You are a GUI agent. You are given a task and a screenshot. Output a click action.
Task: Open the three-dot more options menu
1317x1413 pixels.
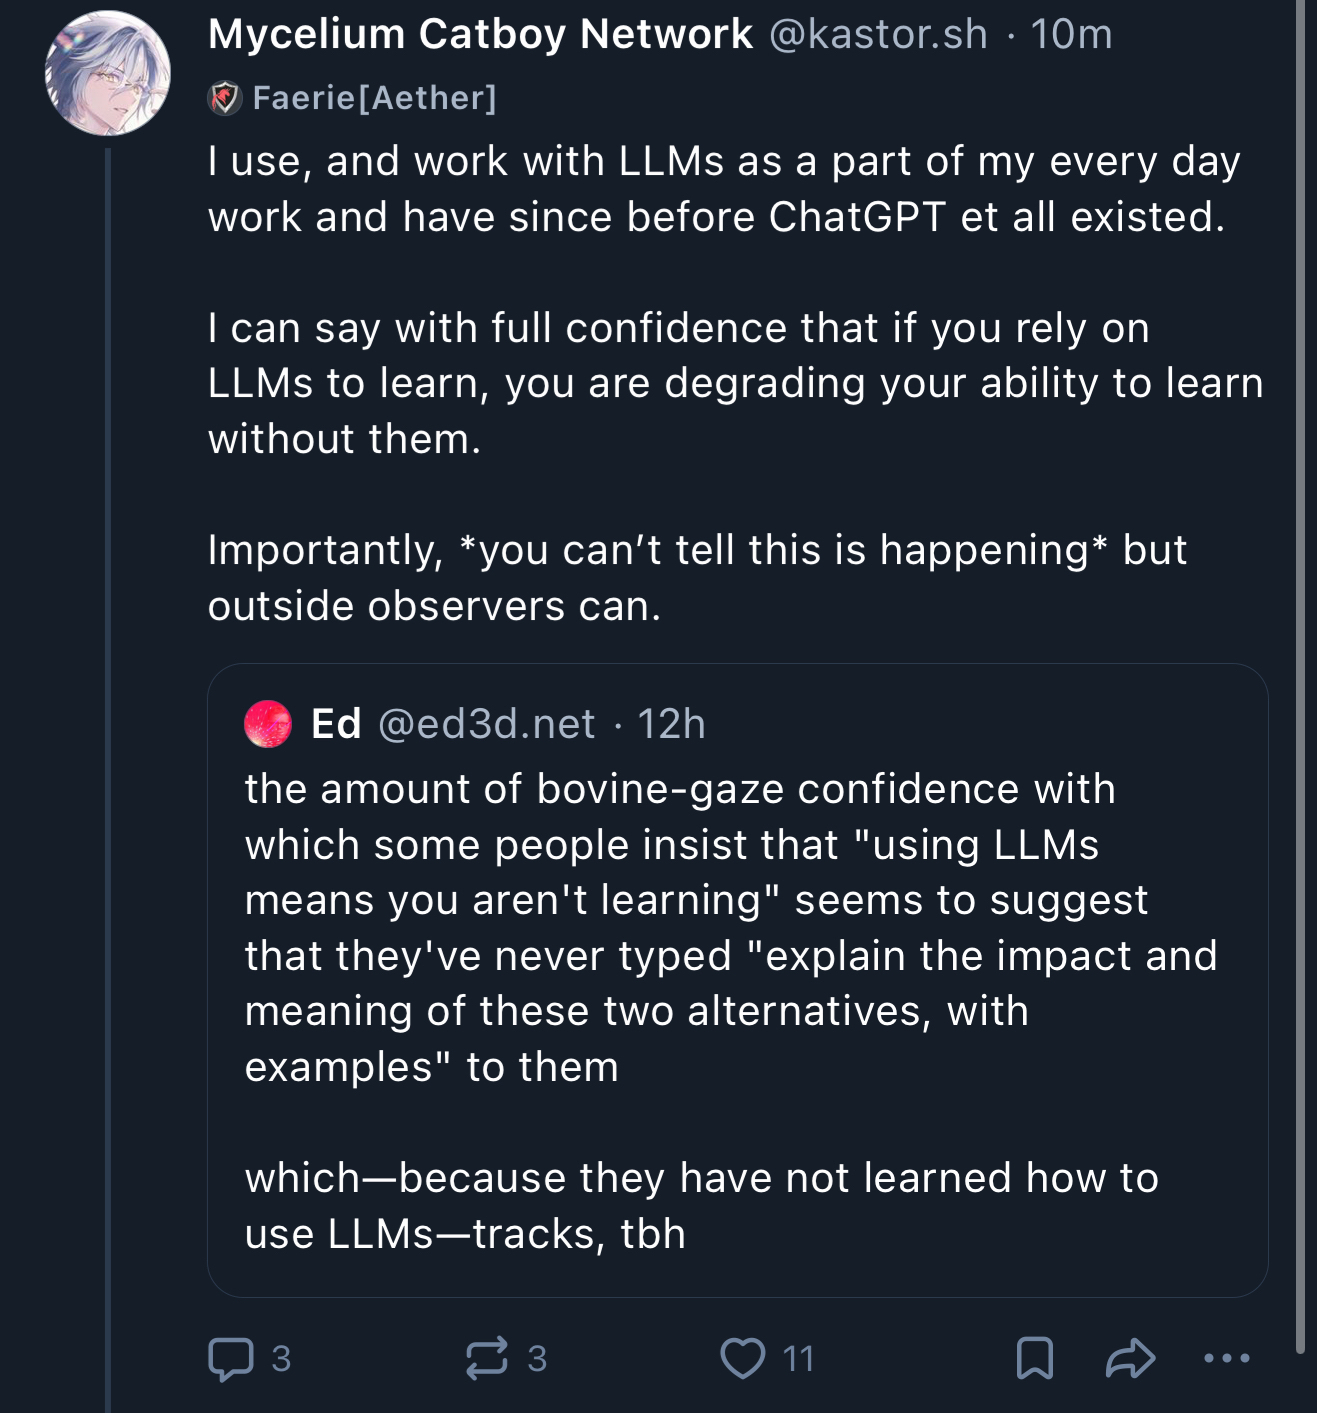click(1227, 1359)
